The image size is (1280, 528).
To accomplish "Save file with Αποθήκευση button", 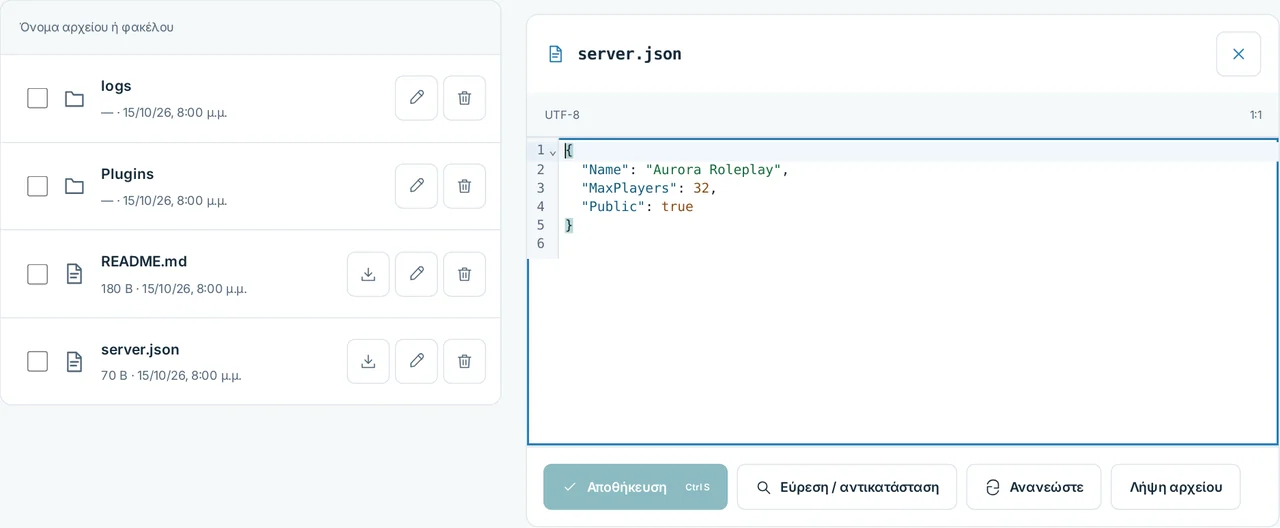I will (635, 487).
